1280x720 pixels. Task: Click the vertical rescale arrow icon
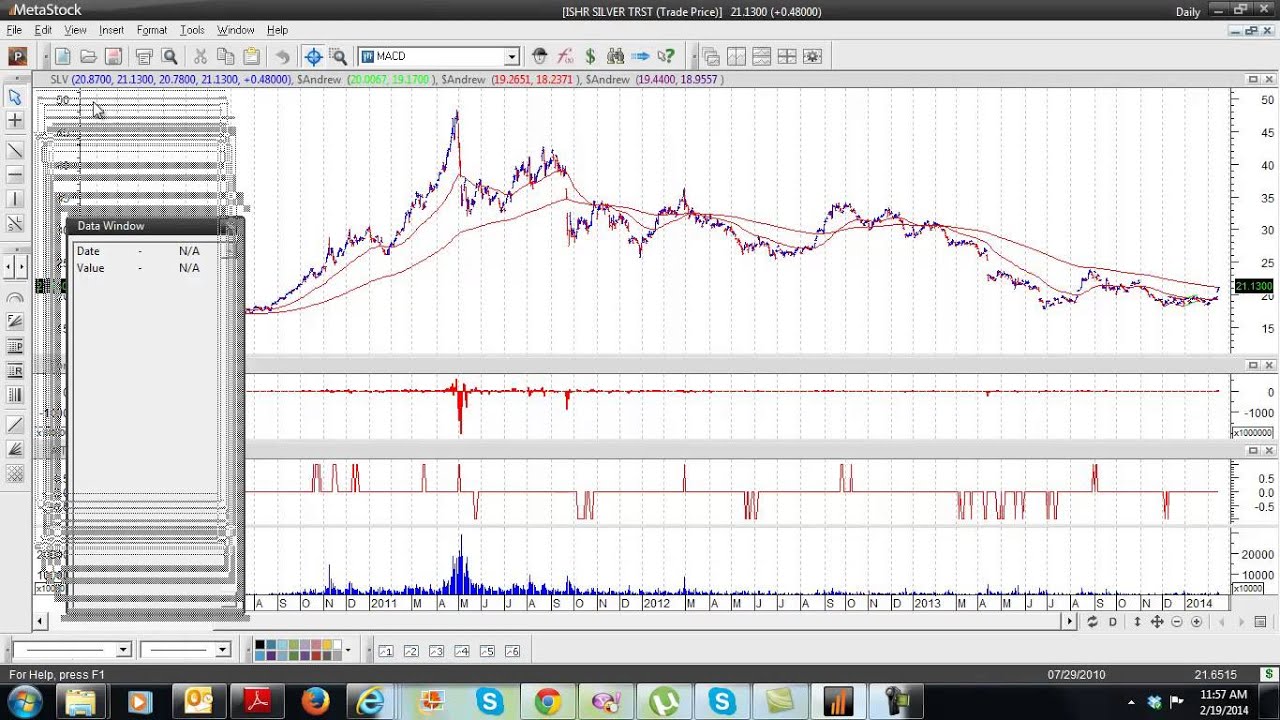(1137, 622)
